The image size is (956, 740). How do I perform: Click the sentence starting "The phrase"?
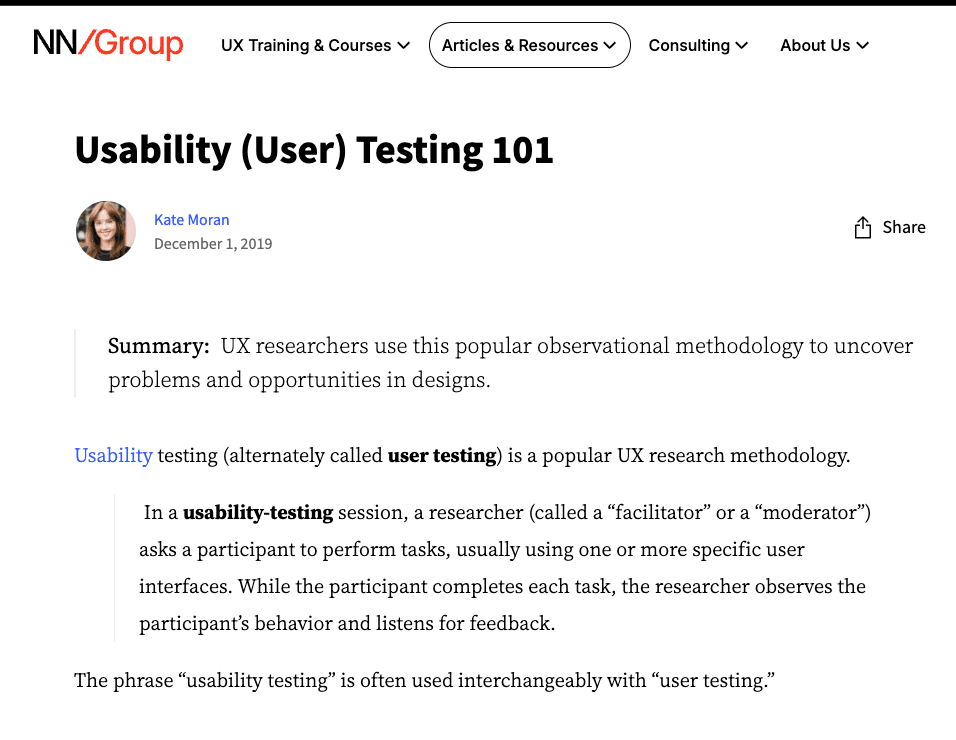tap(425, 681)
